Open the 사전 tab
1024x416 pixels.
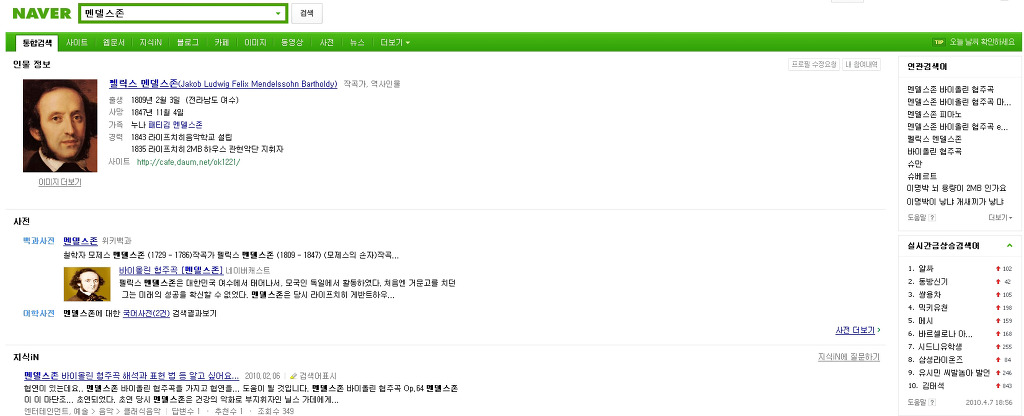point(327,42)
